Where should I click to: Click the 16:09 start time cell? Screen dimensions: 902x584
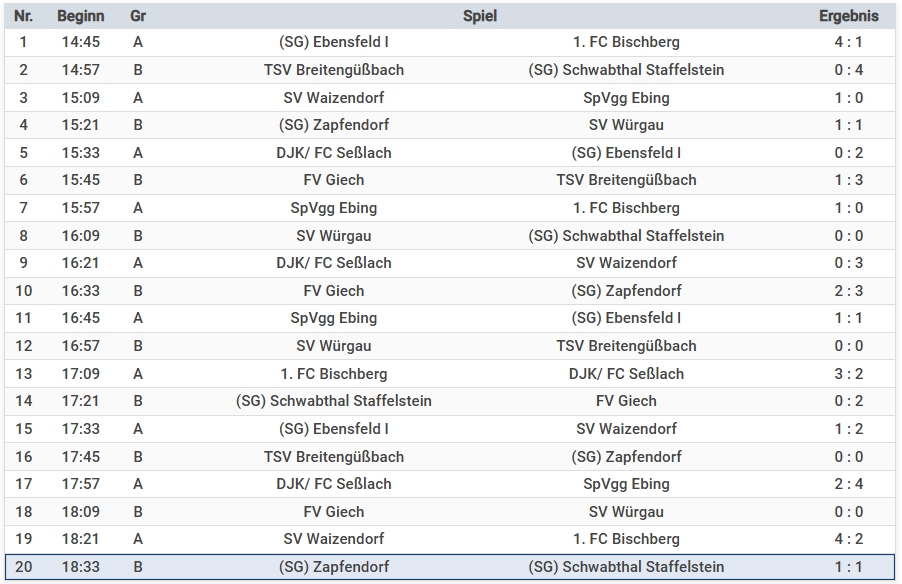[79, 236]
